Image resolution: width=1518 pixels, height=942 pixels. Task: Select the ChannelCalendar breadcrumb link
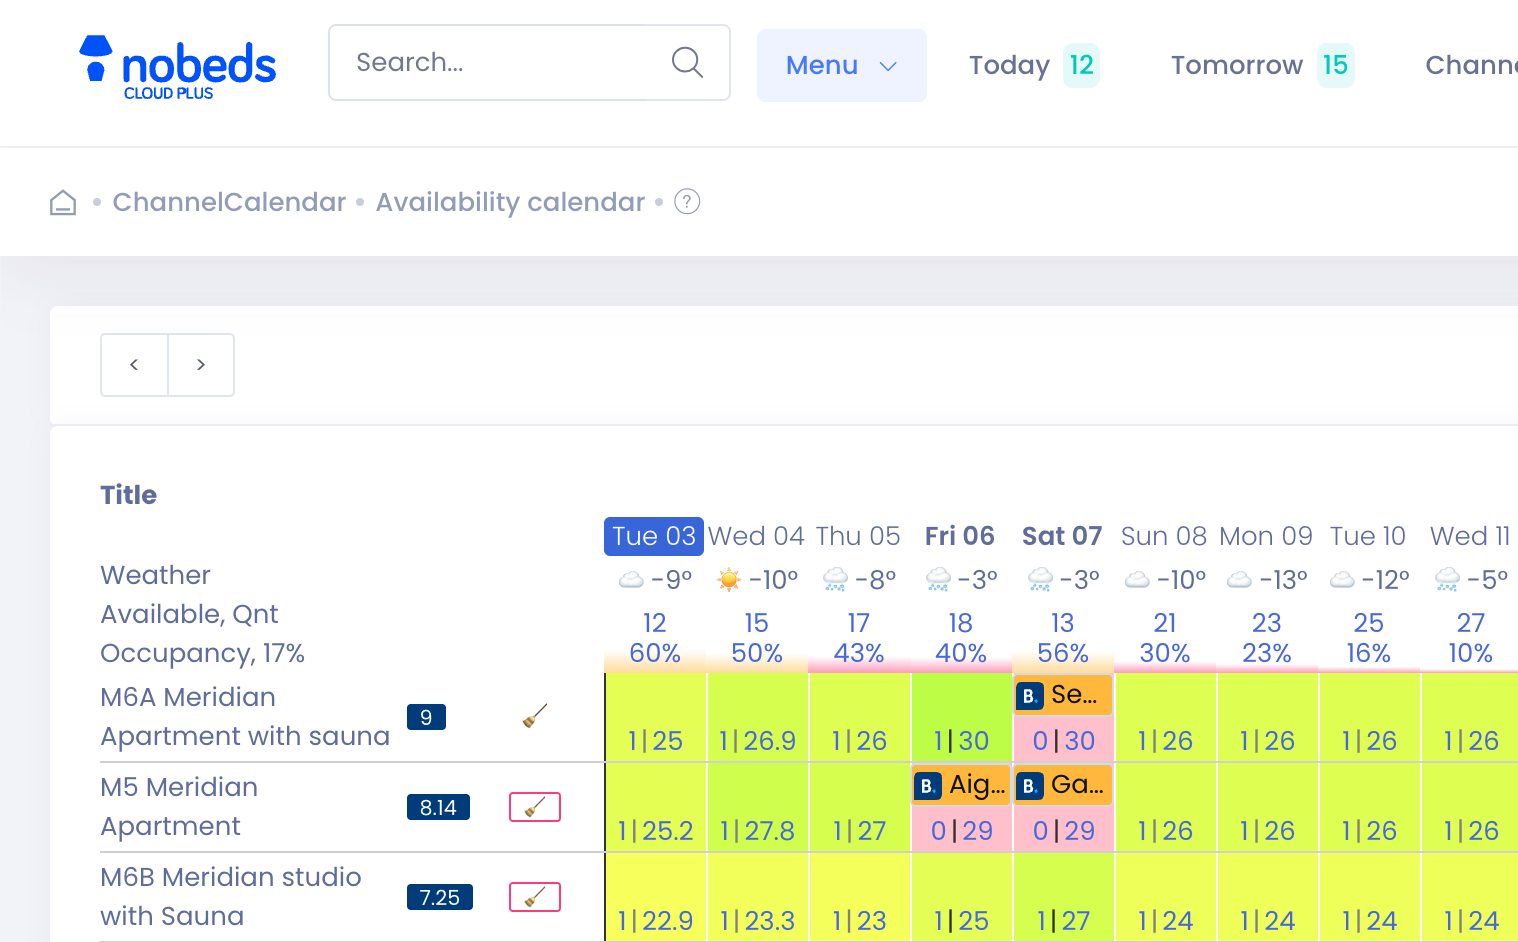pos(228,201)
